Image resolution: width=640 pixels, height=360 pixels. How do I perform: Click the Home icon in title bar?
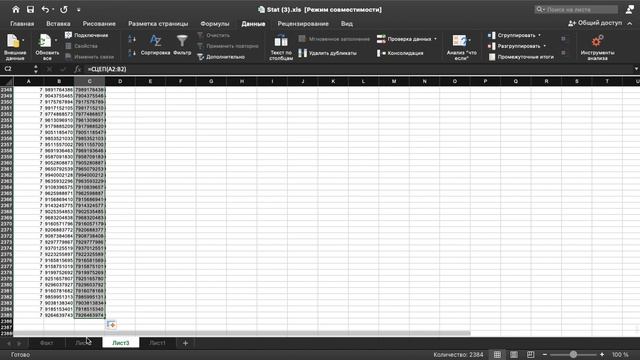(x=16, y=9)
